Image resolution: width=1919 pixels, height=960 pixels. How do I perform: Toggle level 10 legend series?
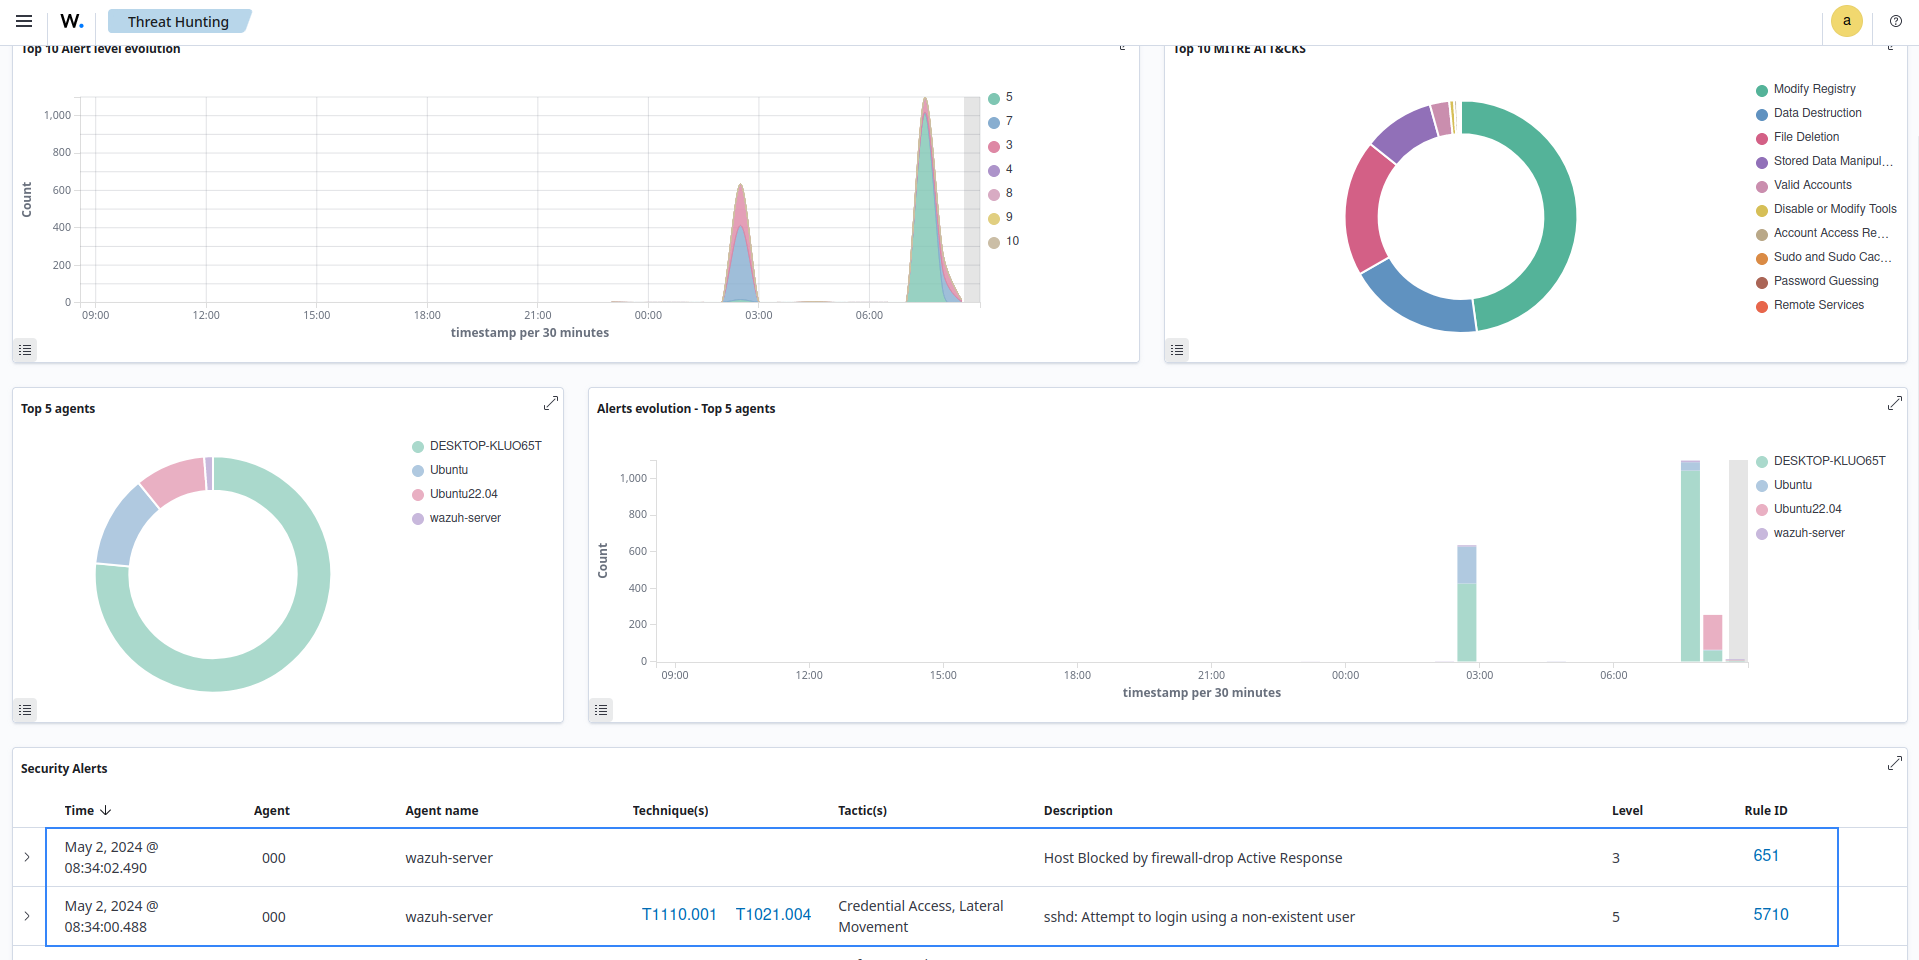click(x=1012, y=241)
